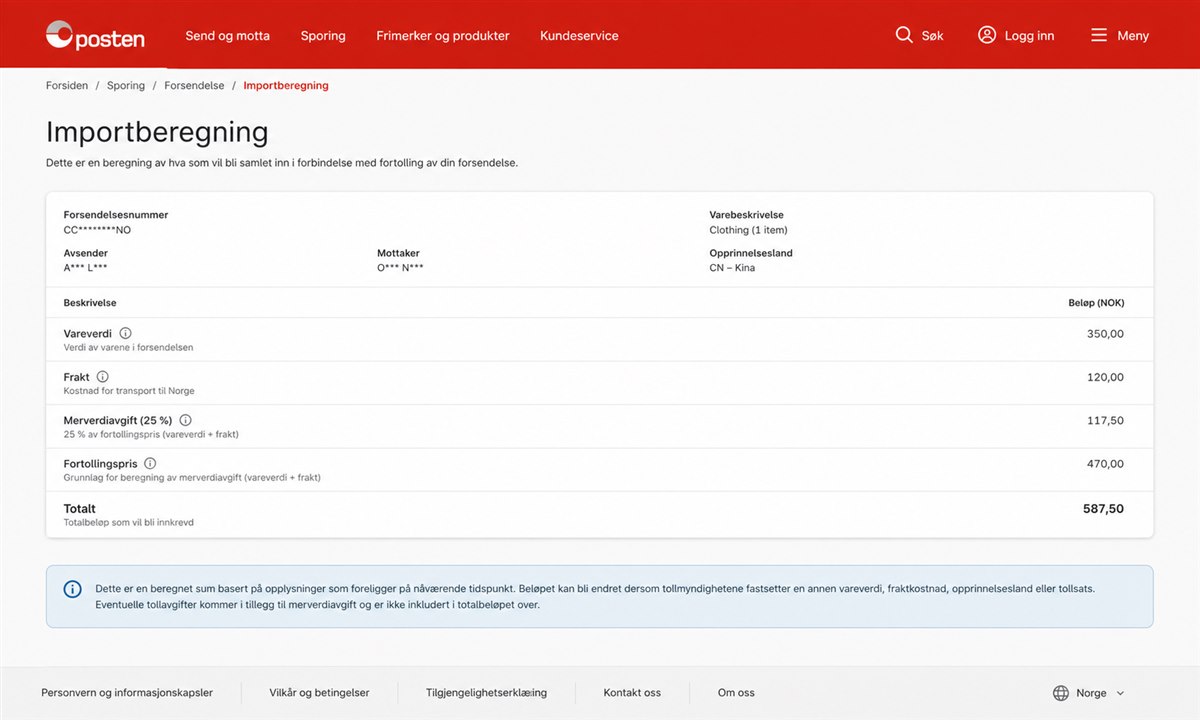Click the blue info icon in notice box
Screen dimensions: 1200x720
pos(73,589)
